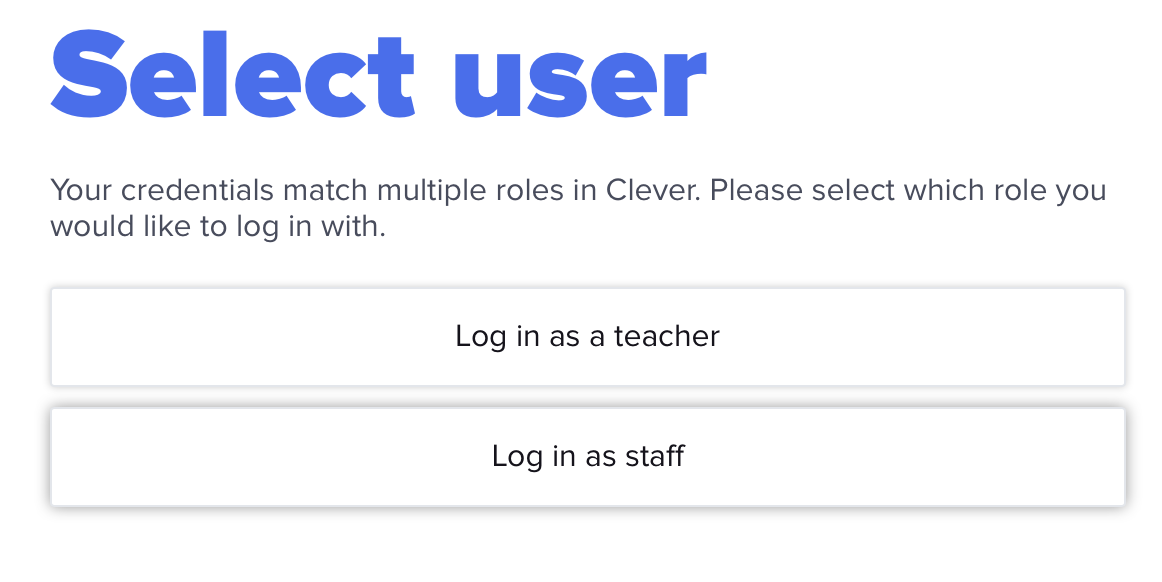Click the "Log in as a teacher" button
This screenshot has height=582, width=1162.
[587, 336]
